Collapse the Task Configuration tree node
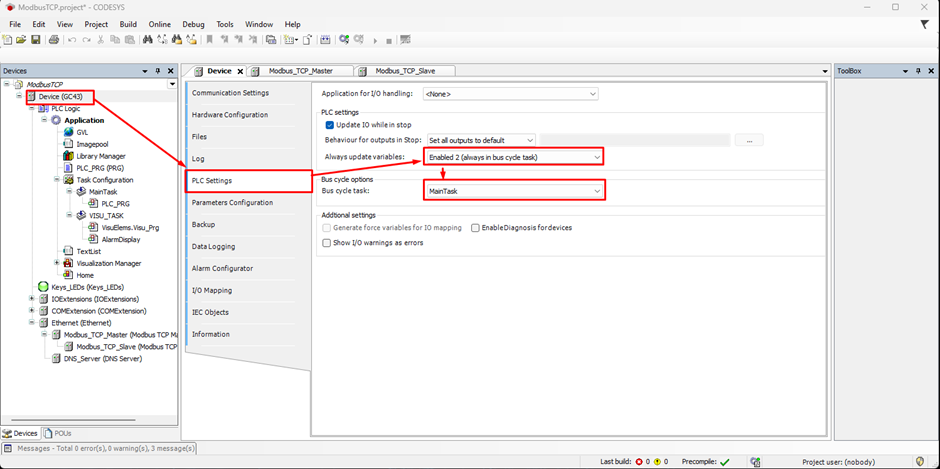The width and height of the screenshot is (940, 469). tap(57, 179)
